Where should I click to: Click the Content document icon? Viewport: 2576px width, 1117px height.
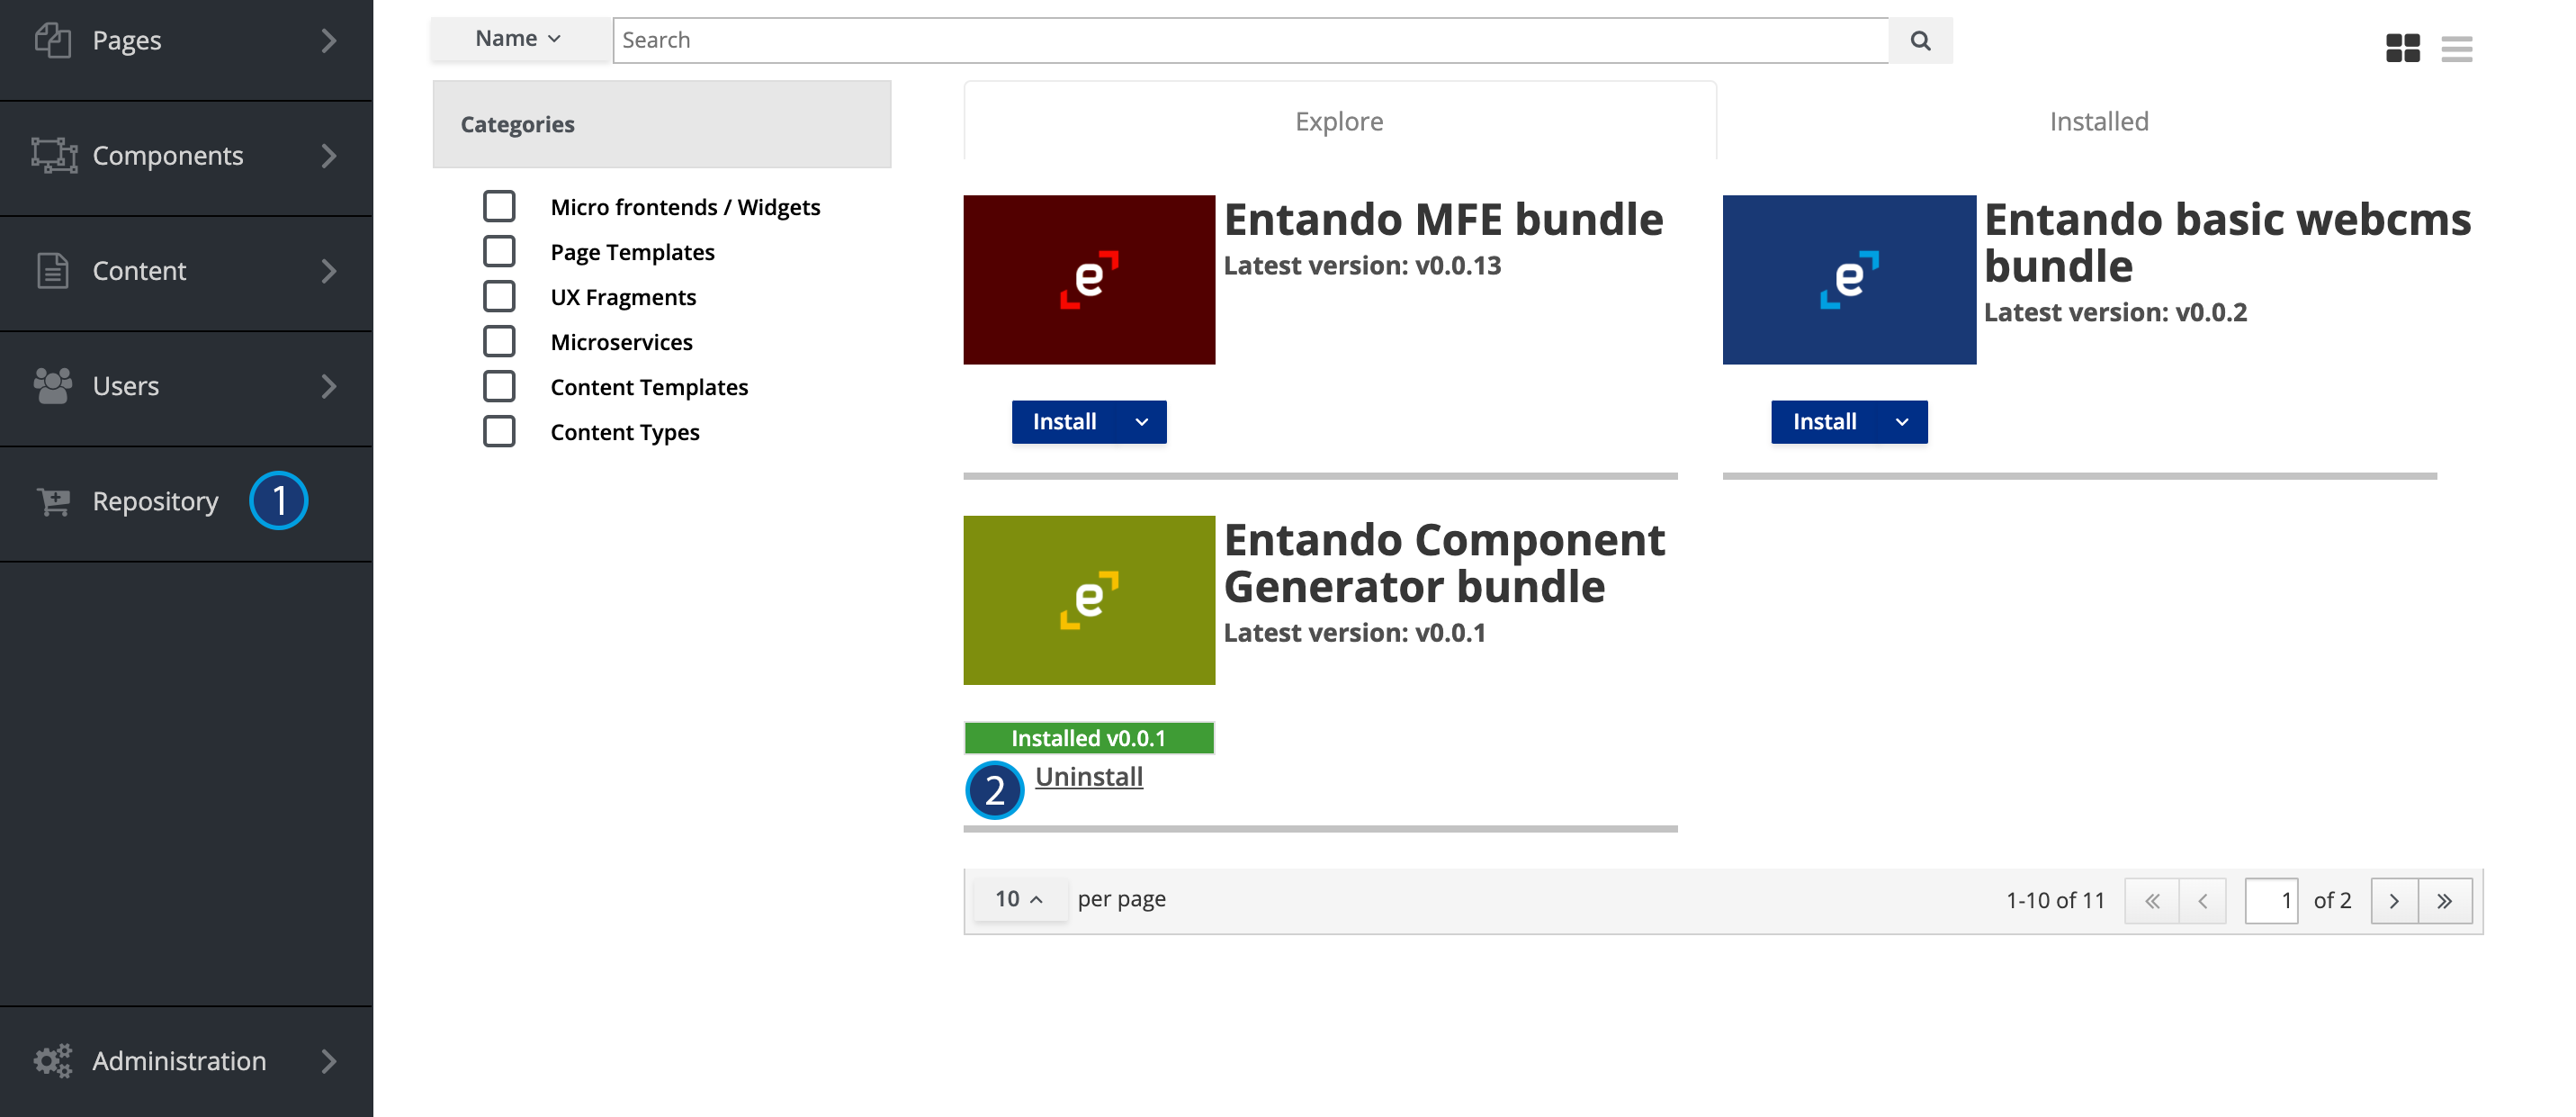[52, 270]
